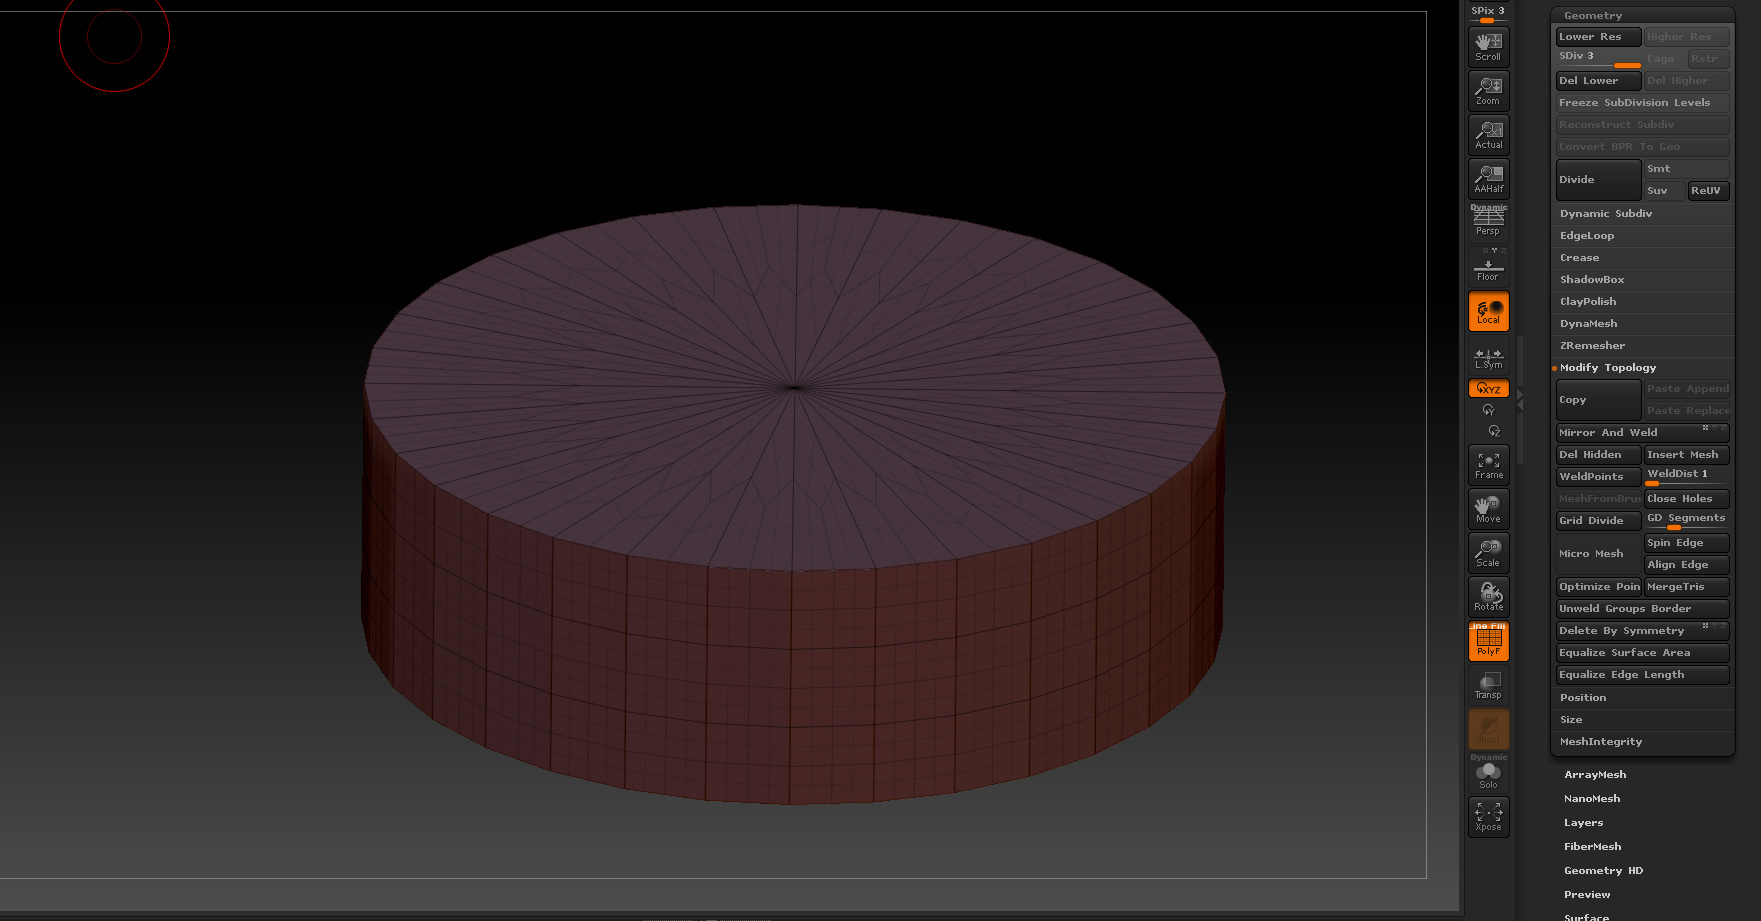Viewport: 1761px width, 921px height.
Task: Adjust GD Segments slider
Action: pos(1686,521)
